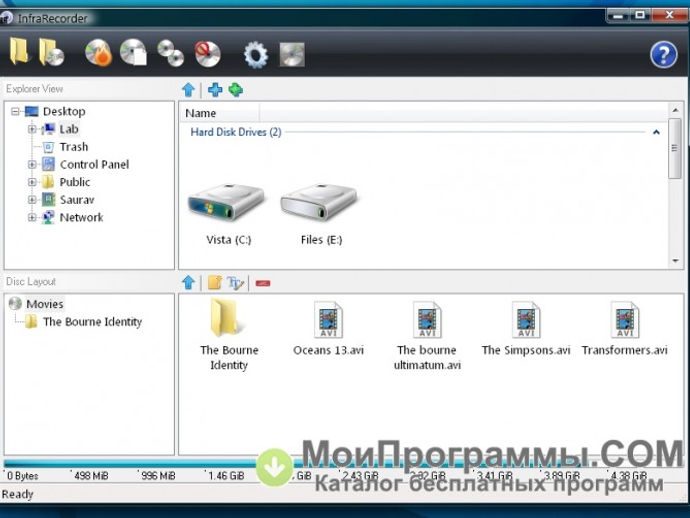Click the red Remove icon in Disc Layout
The width and height of the screenshot is (690, 518).
coord(263,283)
